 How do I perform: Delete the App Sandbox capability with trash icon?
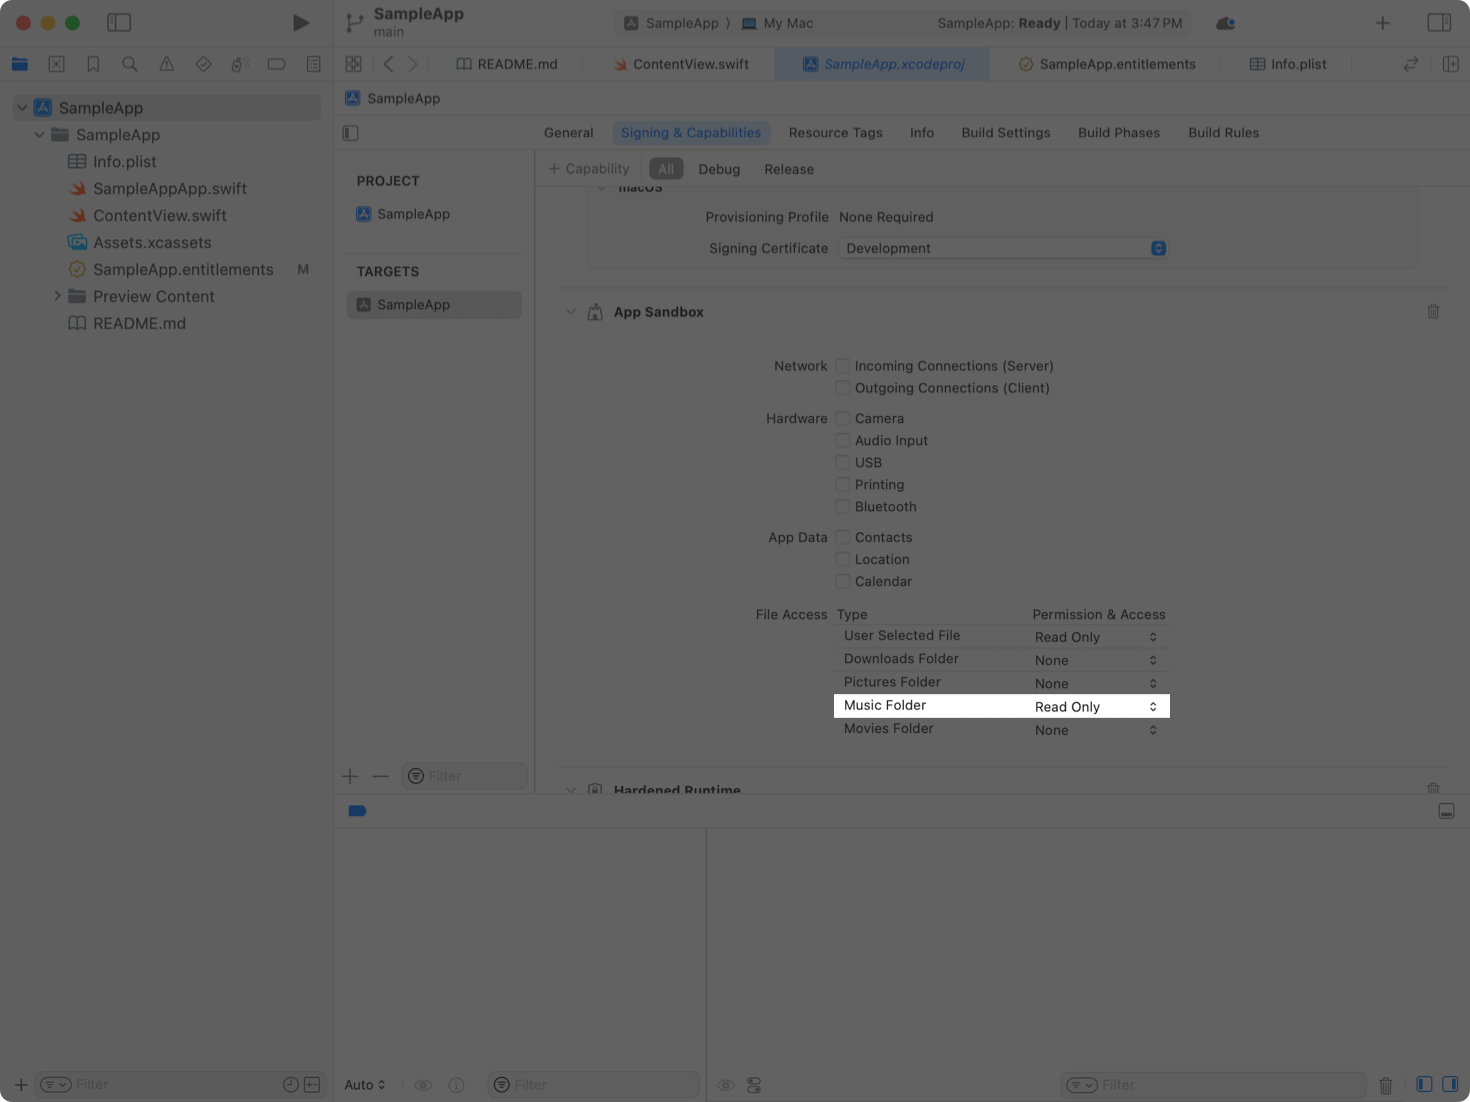click(x=1432, y=312)
